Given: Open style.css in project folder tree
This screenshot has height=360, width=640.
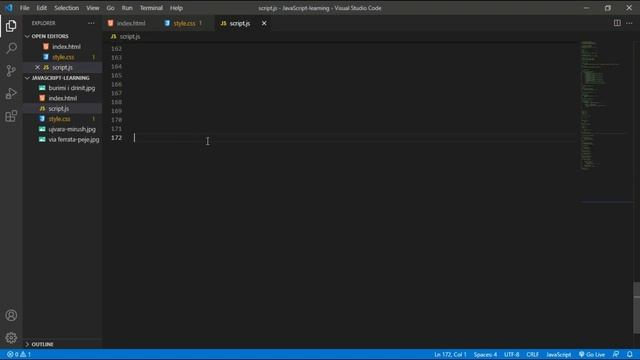Looking at the screenshot, I should pos(59,119).
